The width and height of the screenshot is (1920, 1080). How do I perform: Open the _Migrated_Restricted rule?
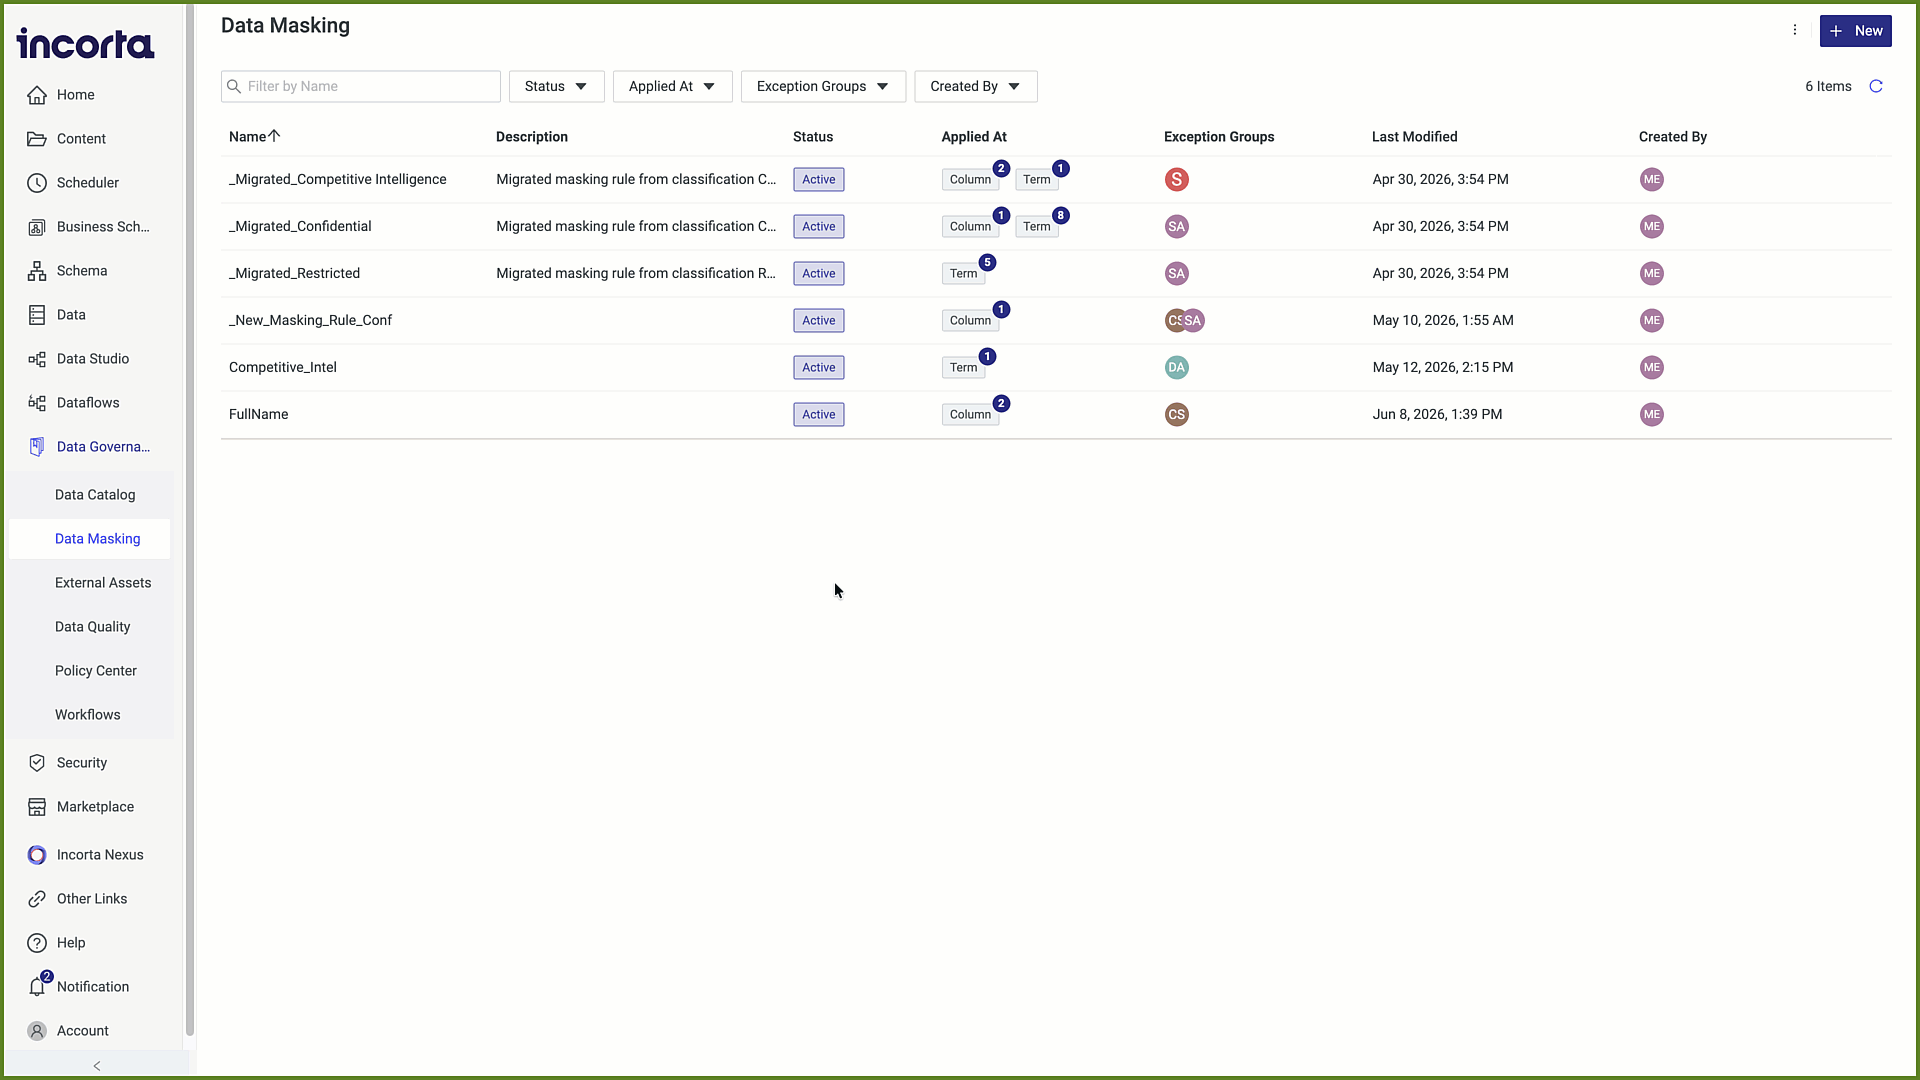tap(294, 274)
